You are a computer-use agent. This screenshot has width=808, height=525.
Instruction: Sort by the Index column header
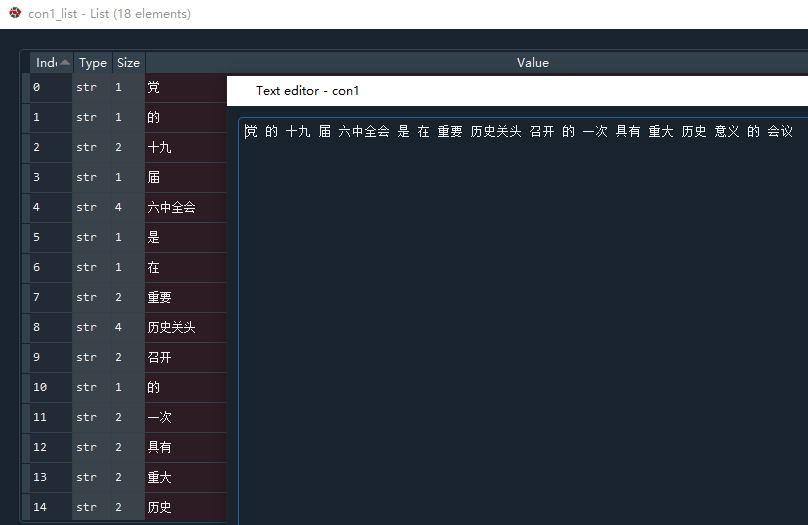pyautogui.click(x=52, y=63)
